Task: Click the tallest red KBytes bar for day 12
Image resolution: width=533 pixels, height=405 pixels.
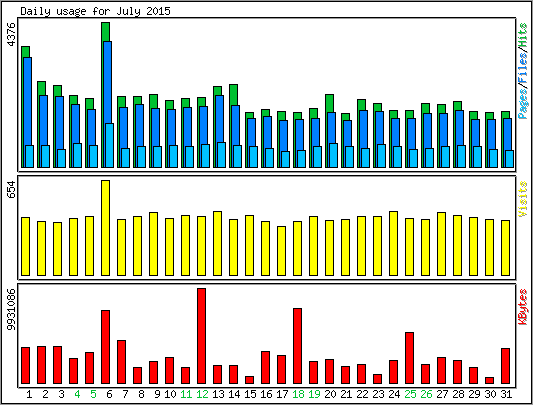Action: pyautogui.click(x=201, y=336)
